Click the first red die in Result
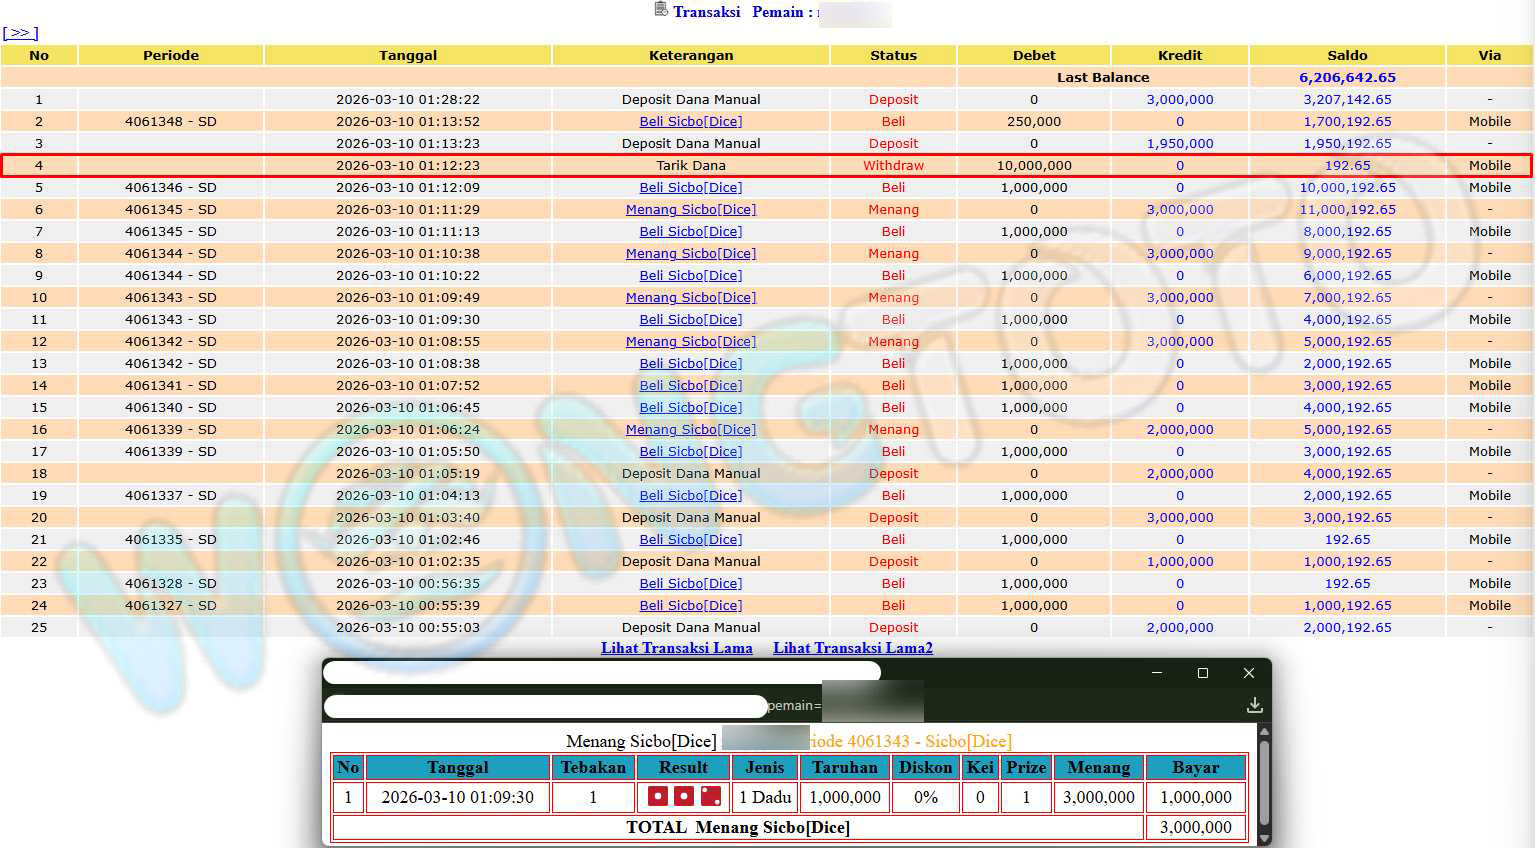 [658, 796]
